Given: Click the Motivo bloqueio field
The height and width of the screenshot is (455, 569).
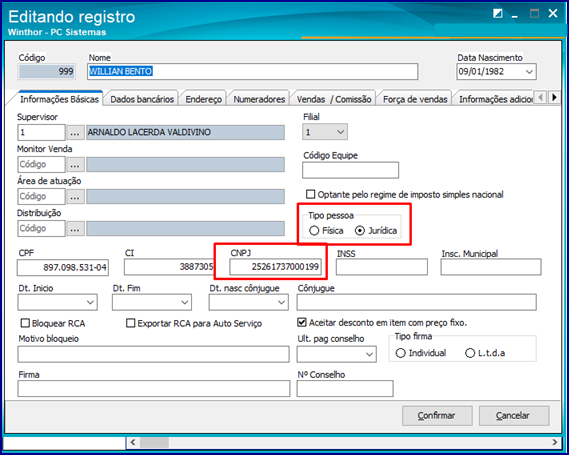Looking at the screenshot, I should pyautogui.click(x=153, y=354).
